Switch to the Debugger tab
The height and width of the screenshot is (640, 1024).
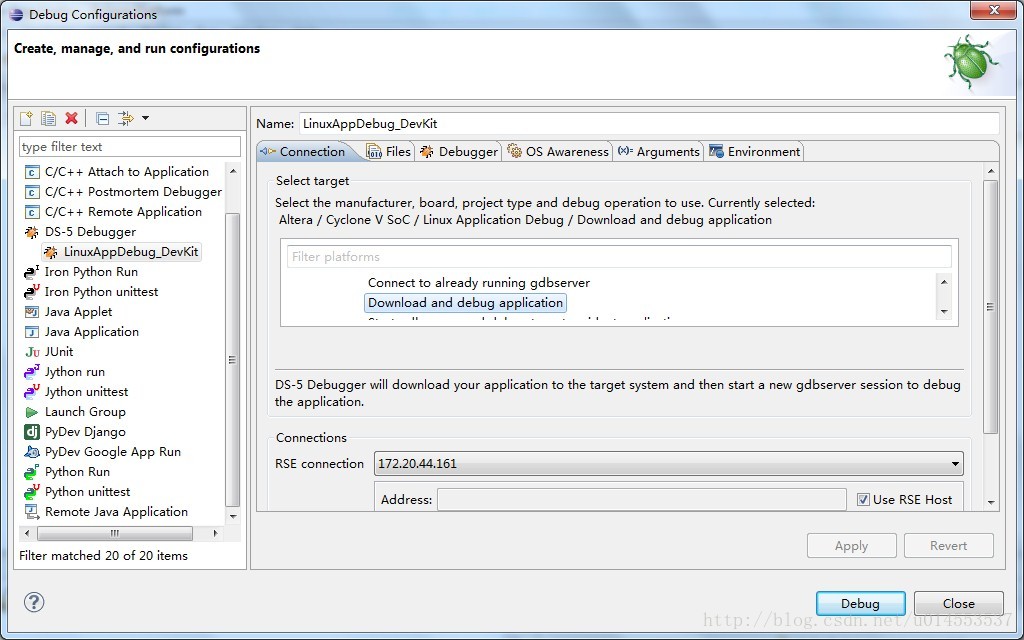(459, 152)
